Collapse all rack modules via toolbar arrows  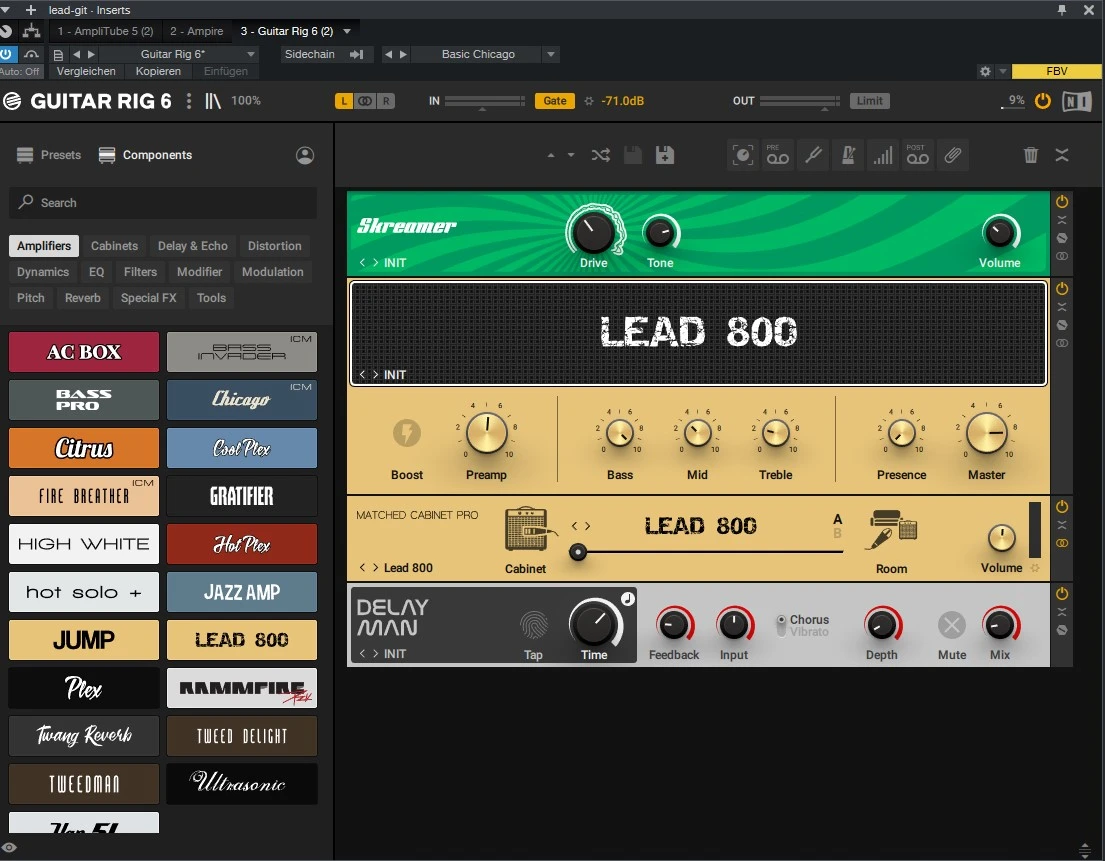tap(1062, 155)
